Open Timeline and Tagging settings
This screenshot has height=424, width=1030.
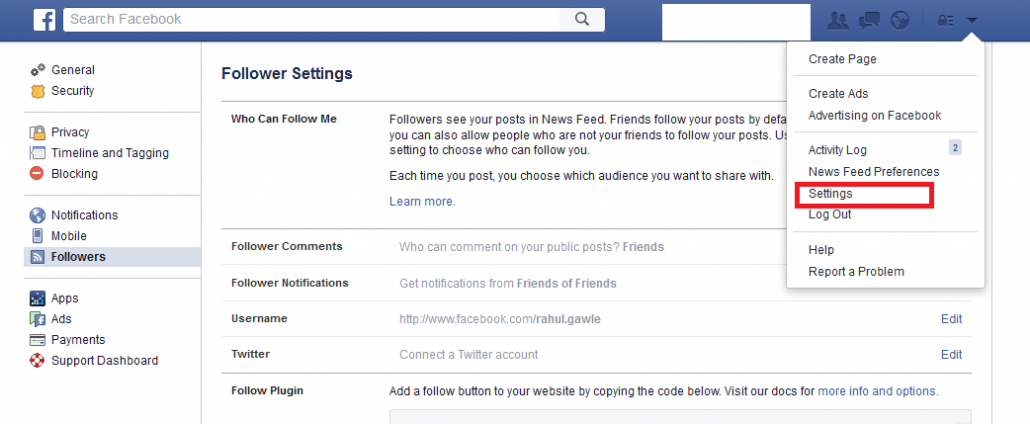(109, 153)
